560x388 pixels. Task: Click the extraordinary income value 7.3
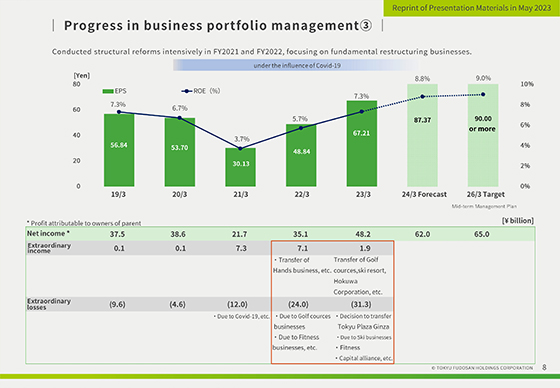(x=241, y=248)
